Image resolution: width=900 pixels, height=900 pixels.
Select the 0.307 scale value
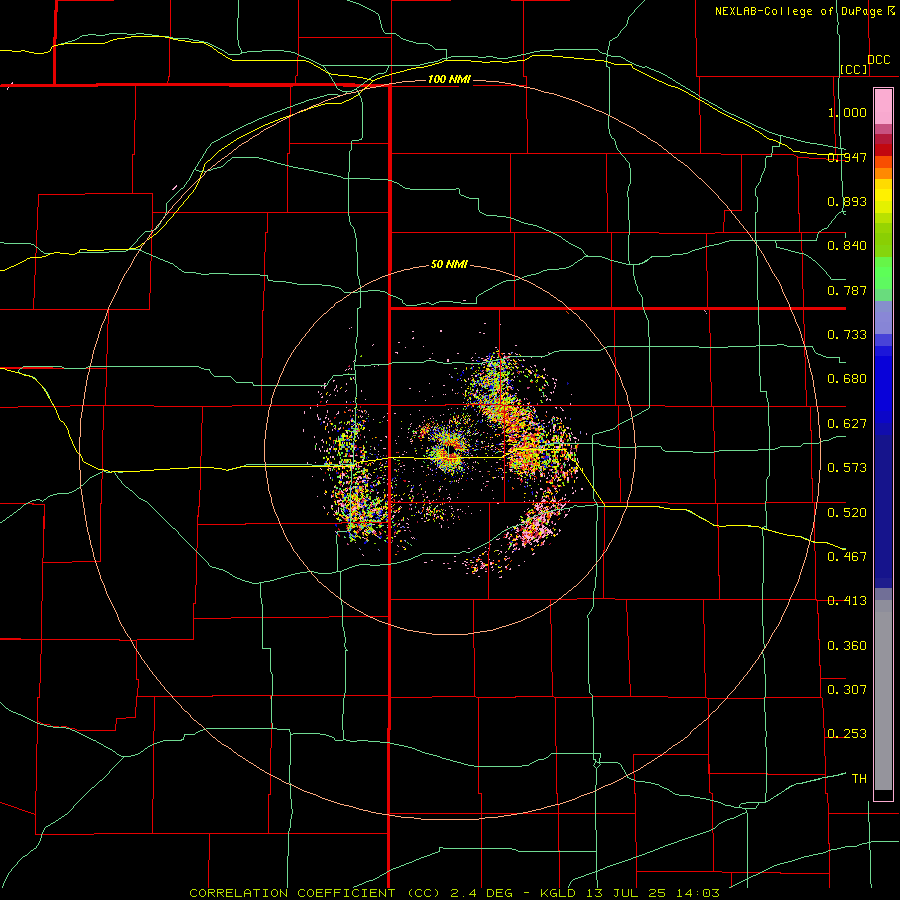pyautogui.click(x=847, y=690)
